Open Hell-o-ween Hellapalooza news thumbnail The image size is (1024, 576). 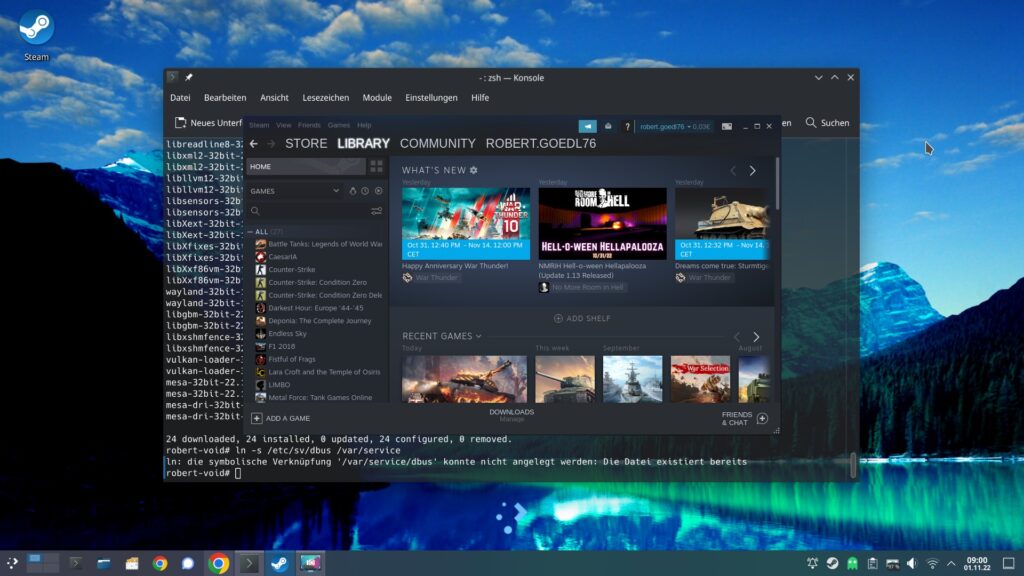(602, 224)
